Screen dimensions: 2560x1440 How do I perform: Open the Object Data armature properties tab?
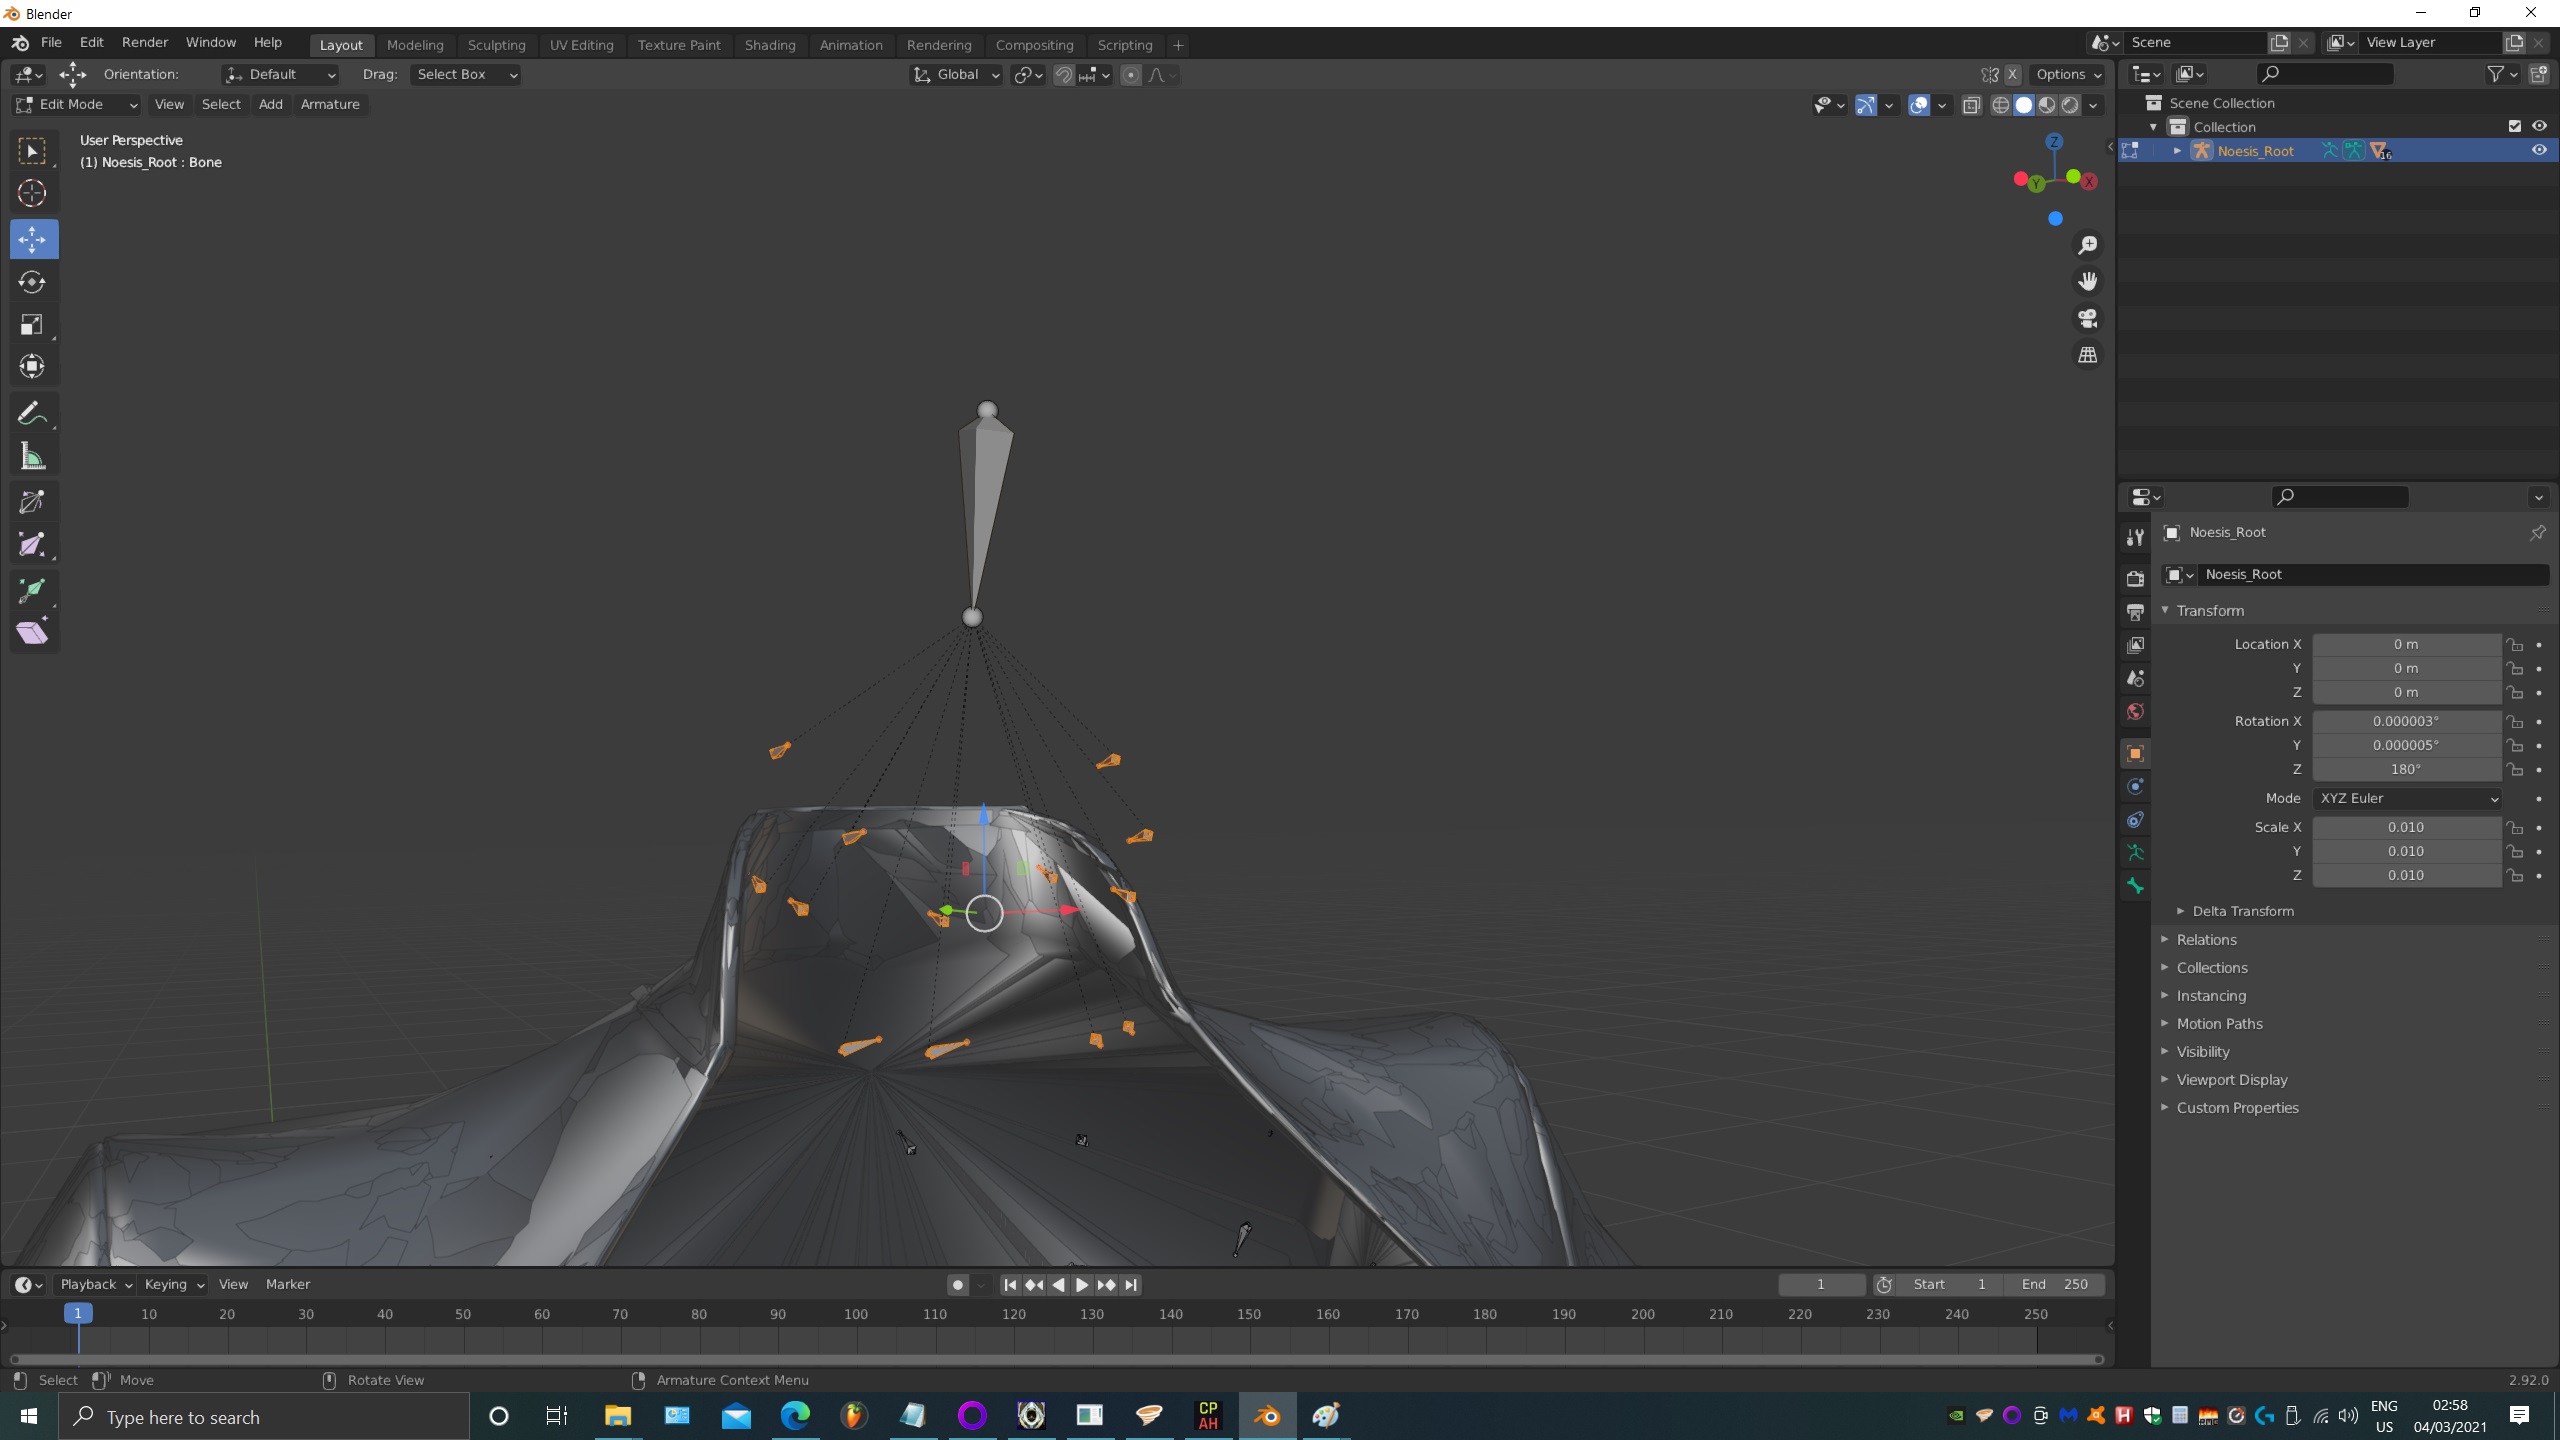pyautogui.click(x=2135, y=853)
